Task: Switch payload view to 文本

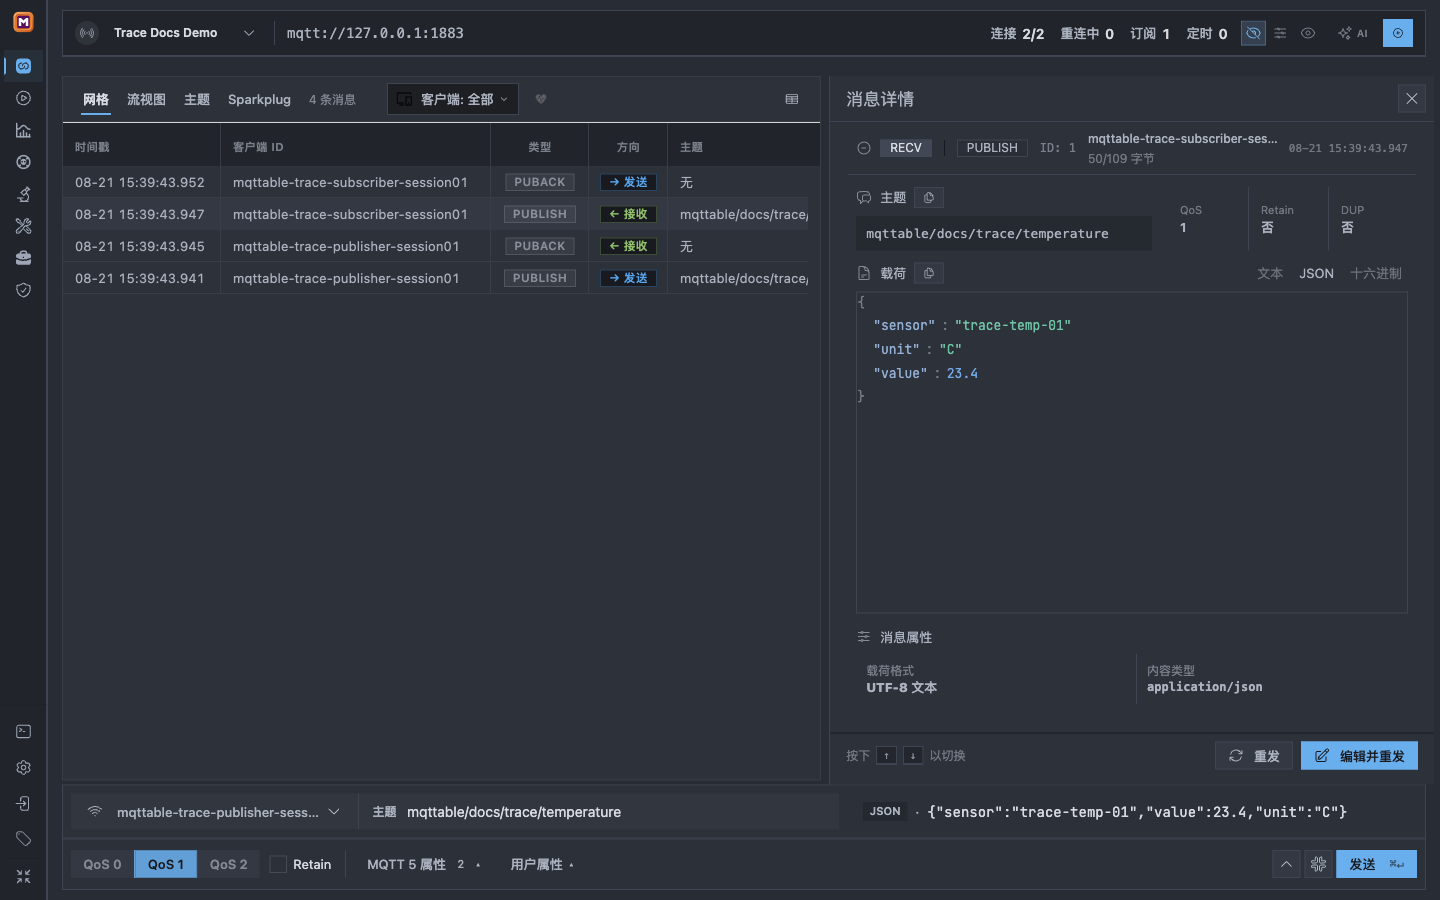Action: tap(1270, 273)
